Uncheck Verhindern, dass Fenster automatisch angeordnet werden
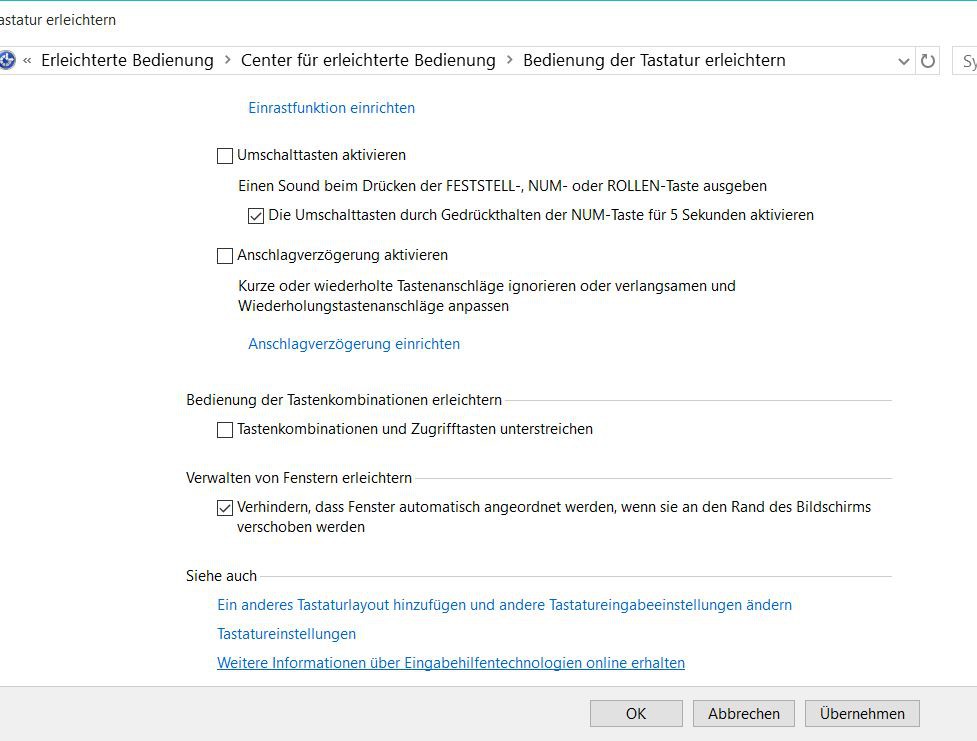Viewport: 977px width, 741px height. pyautogui.click(x=225, y=507)
